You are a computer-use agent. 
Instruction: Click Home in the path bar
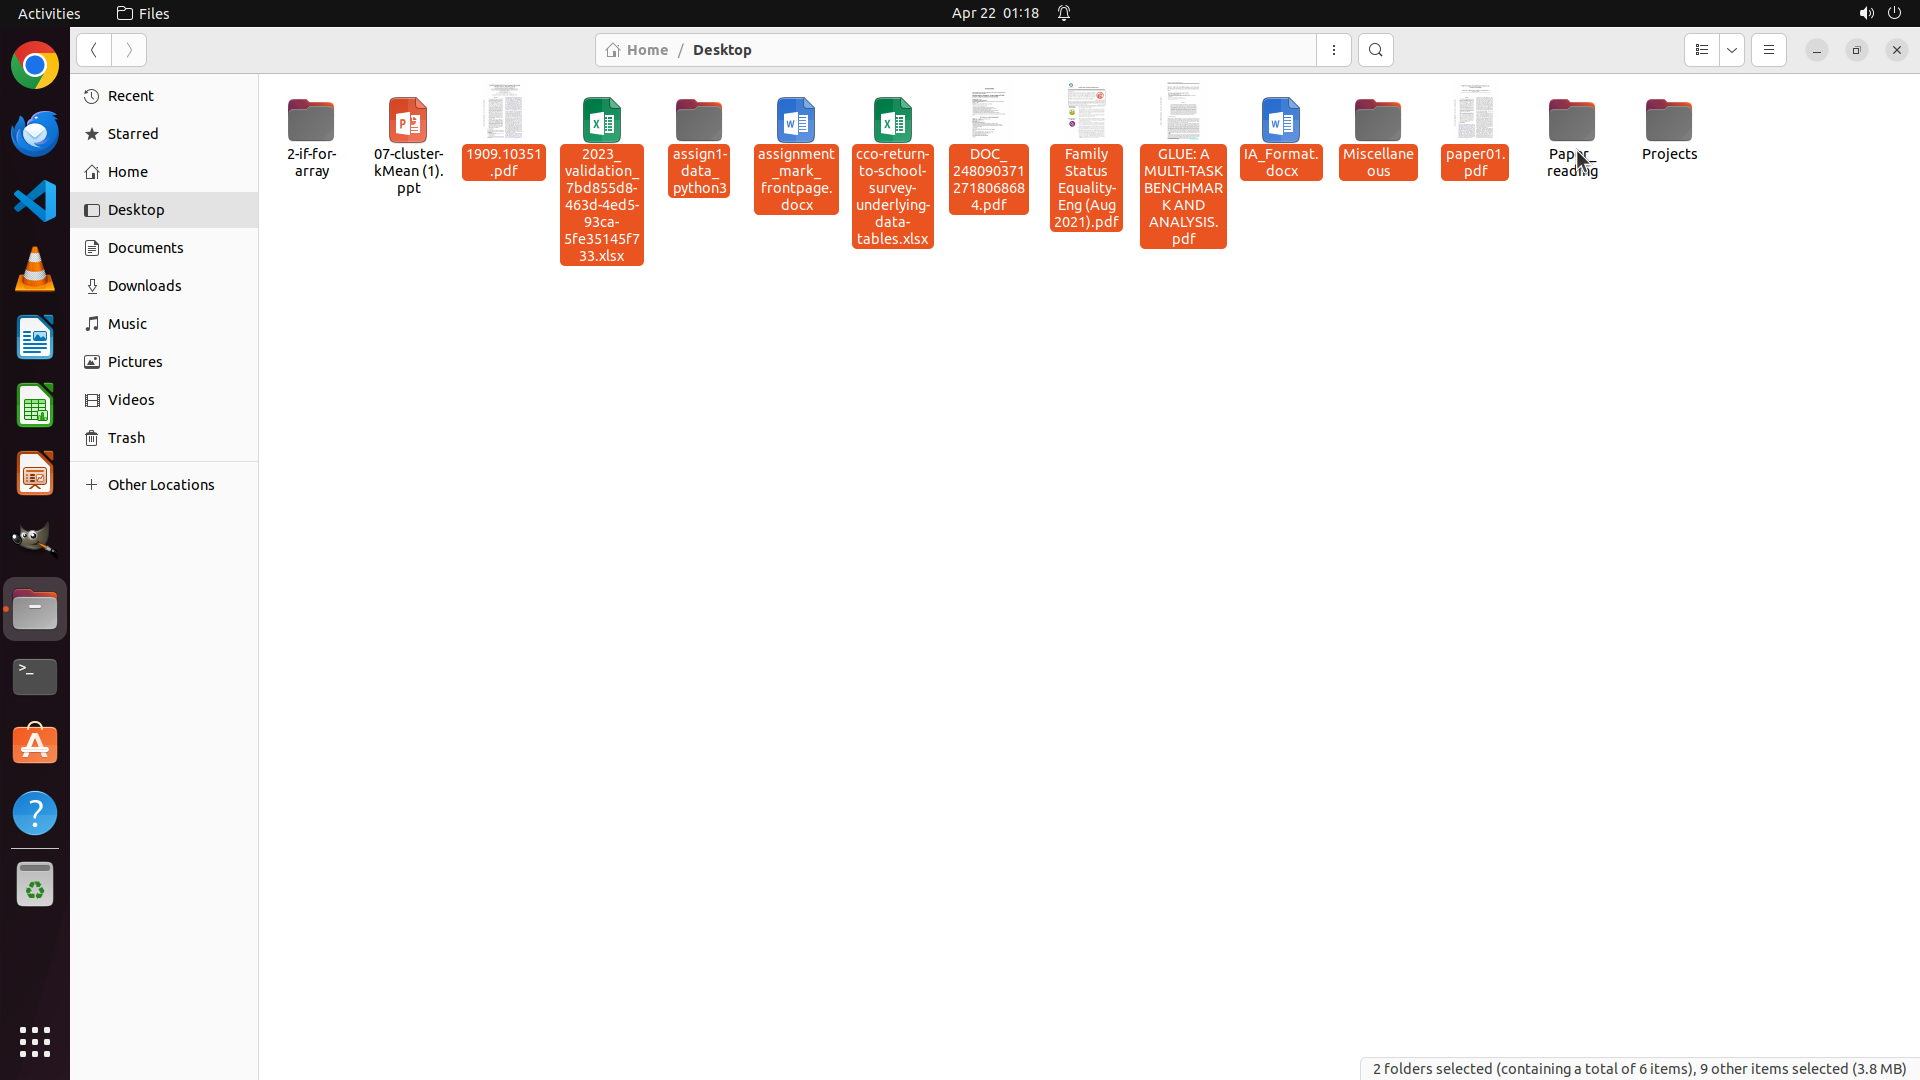pos(637,50)
